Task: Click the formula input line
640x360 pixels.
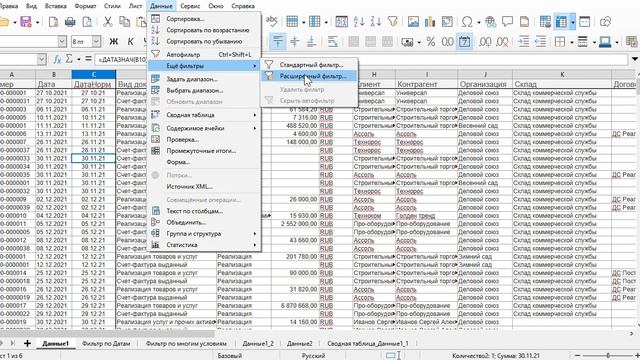Action: pyautogui.click(x=361, y=60)
